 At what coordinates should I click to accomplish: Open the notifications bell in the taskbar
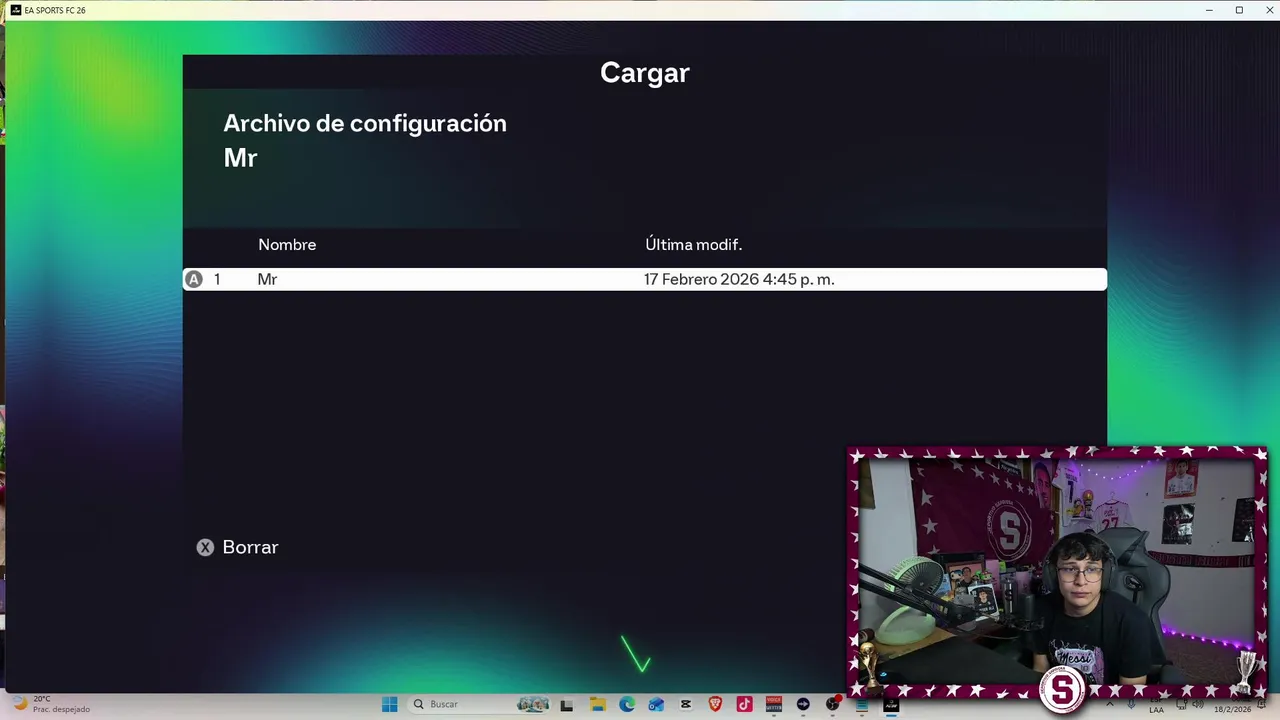pyautogui.click(x=1261, y=704)
